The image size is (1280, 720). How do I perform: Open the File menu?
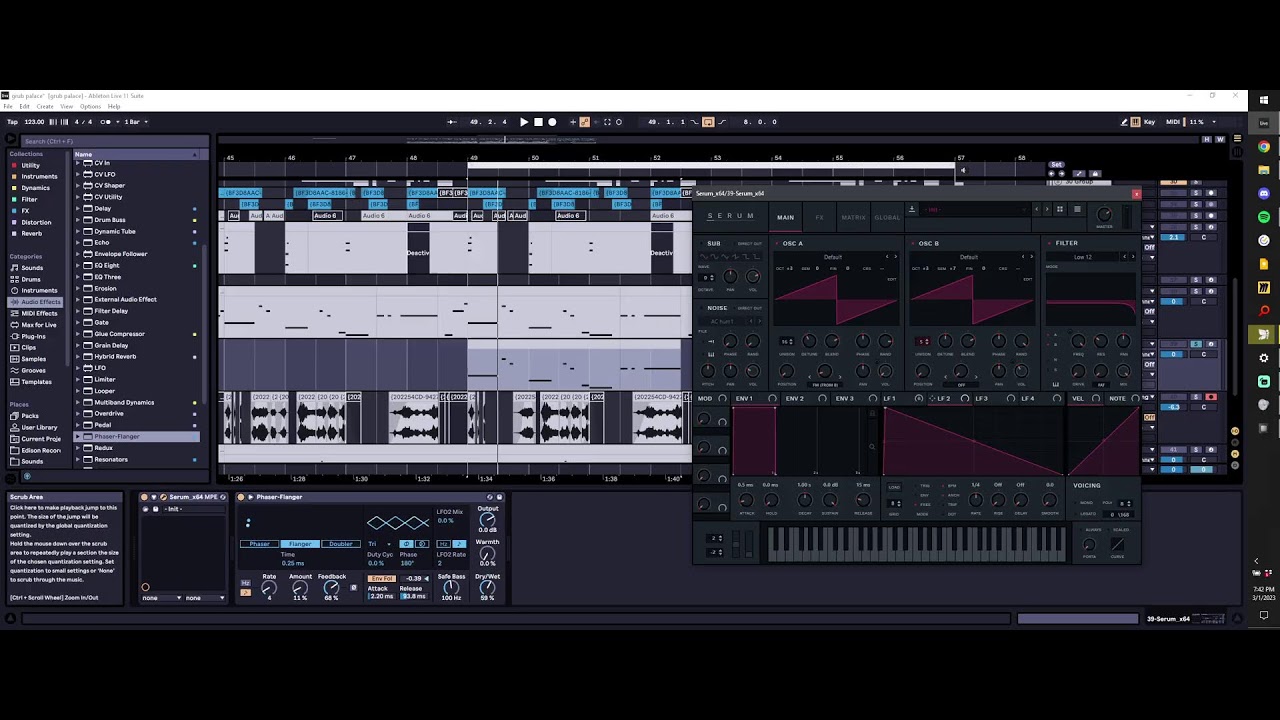(8, 106)
